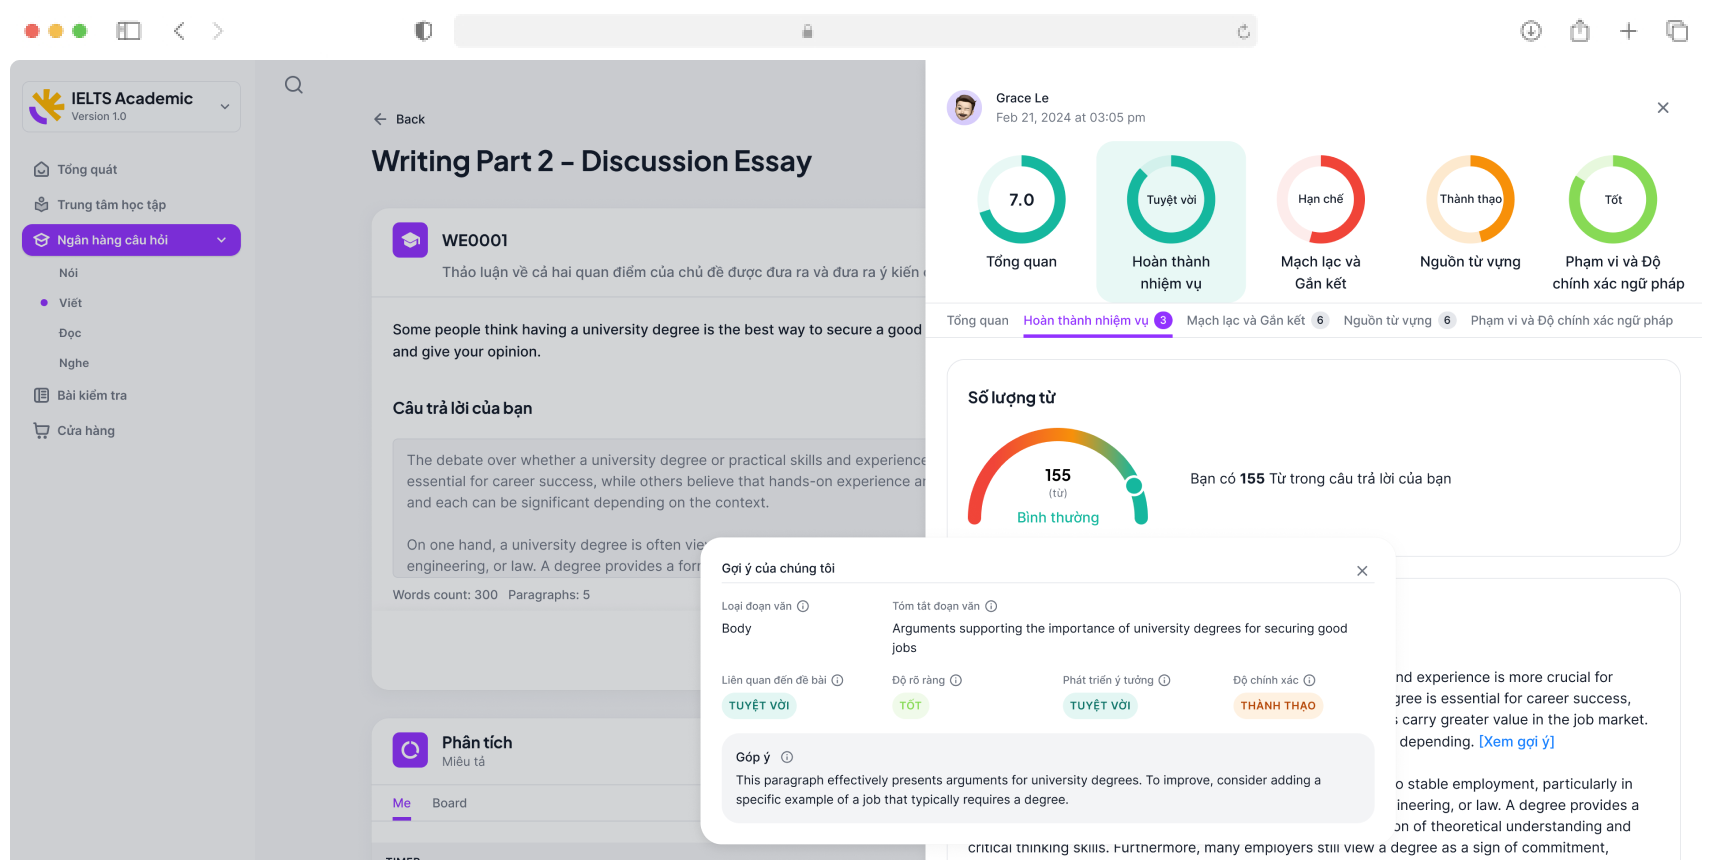The height and width of the screenshot is (860, 1712).
Task: Click the THÀNH THẠO accuracy badge
Action: (x=1278, y=705)
